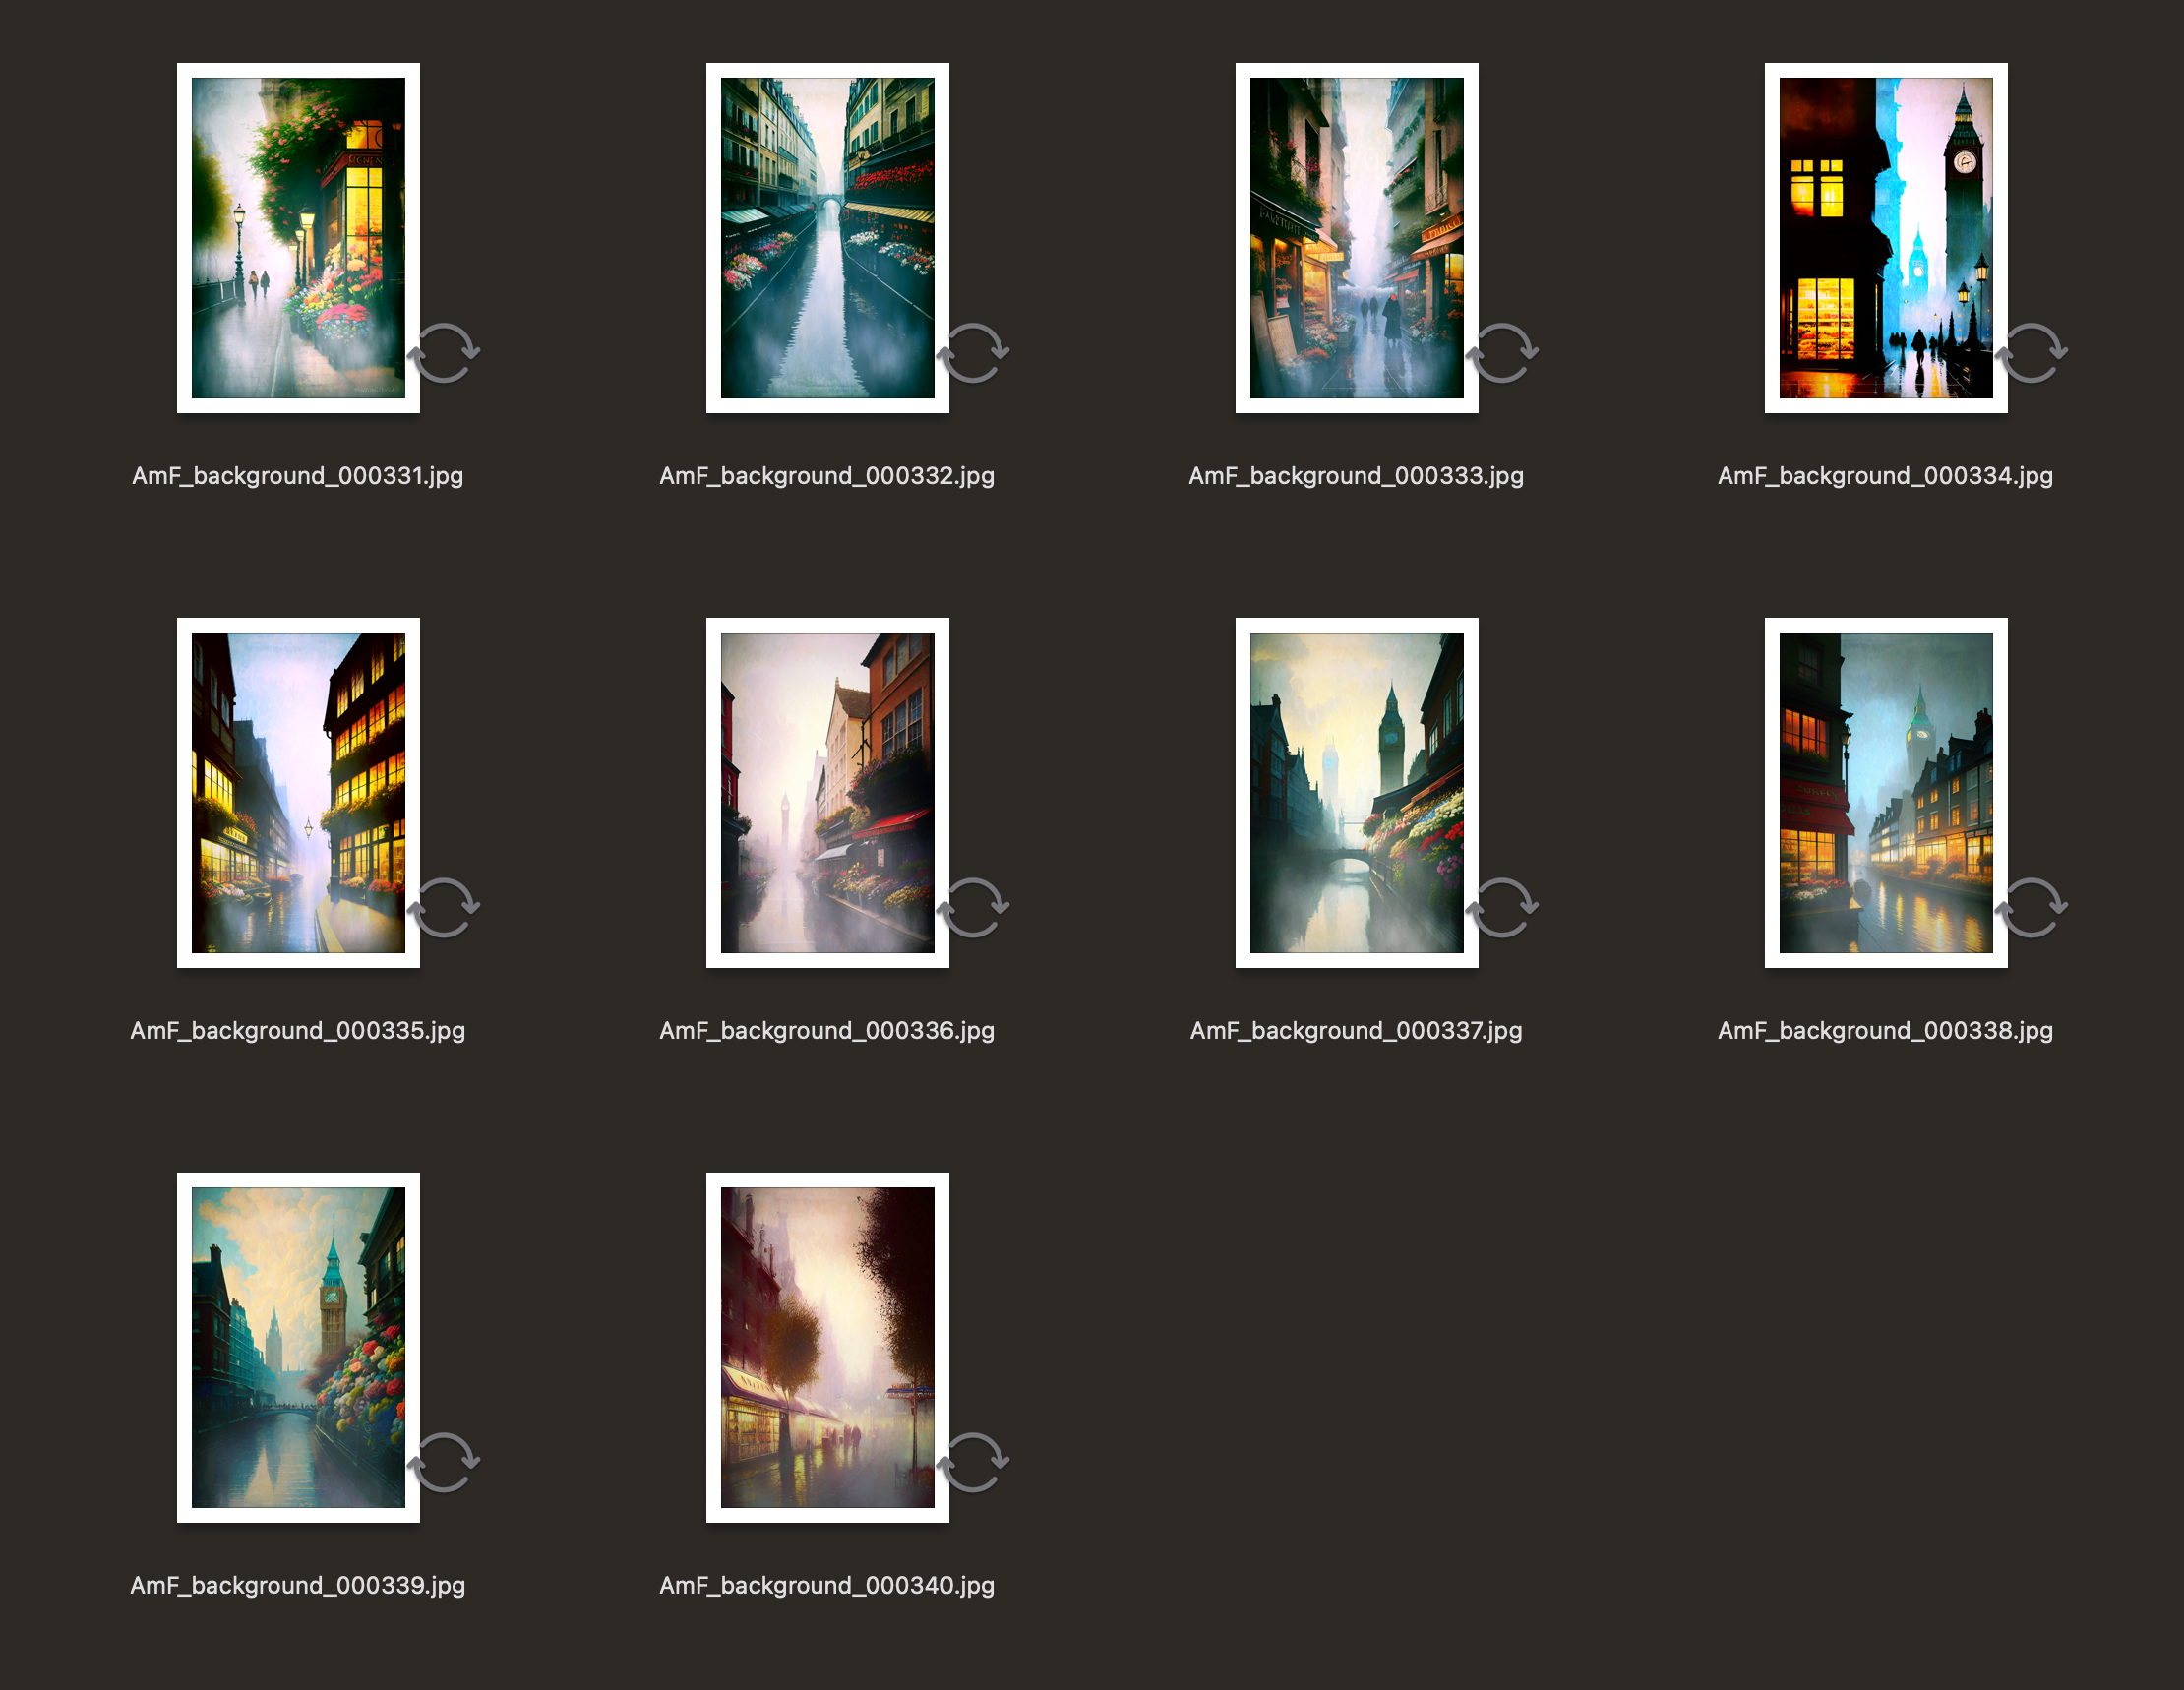Click the filename label AmF_background_000336.jpg
2184x1690 pixels.
click(x=827, y=1031)
